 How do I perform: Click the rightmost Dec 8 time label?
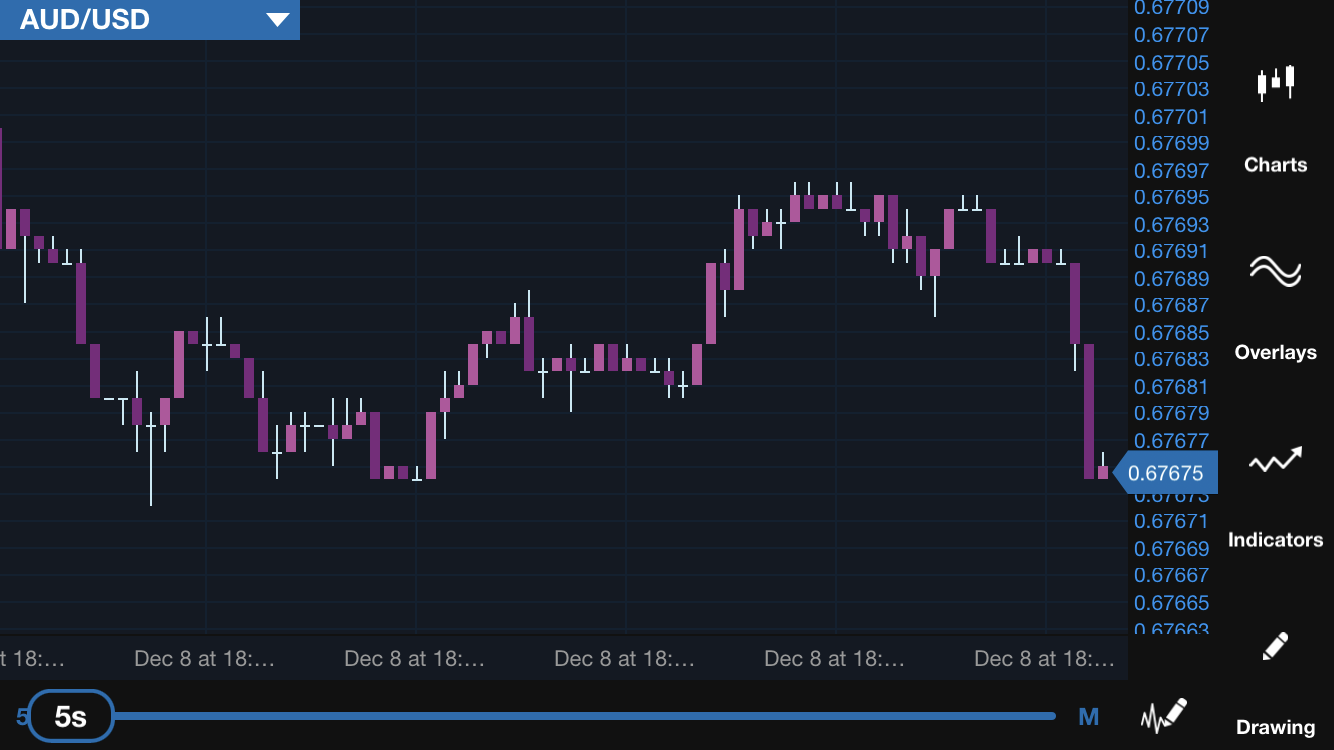(1044, 659)
